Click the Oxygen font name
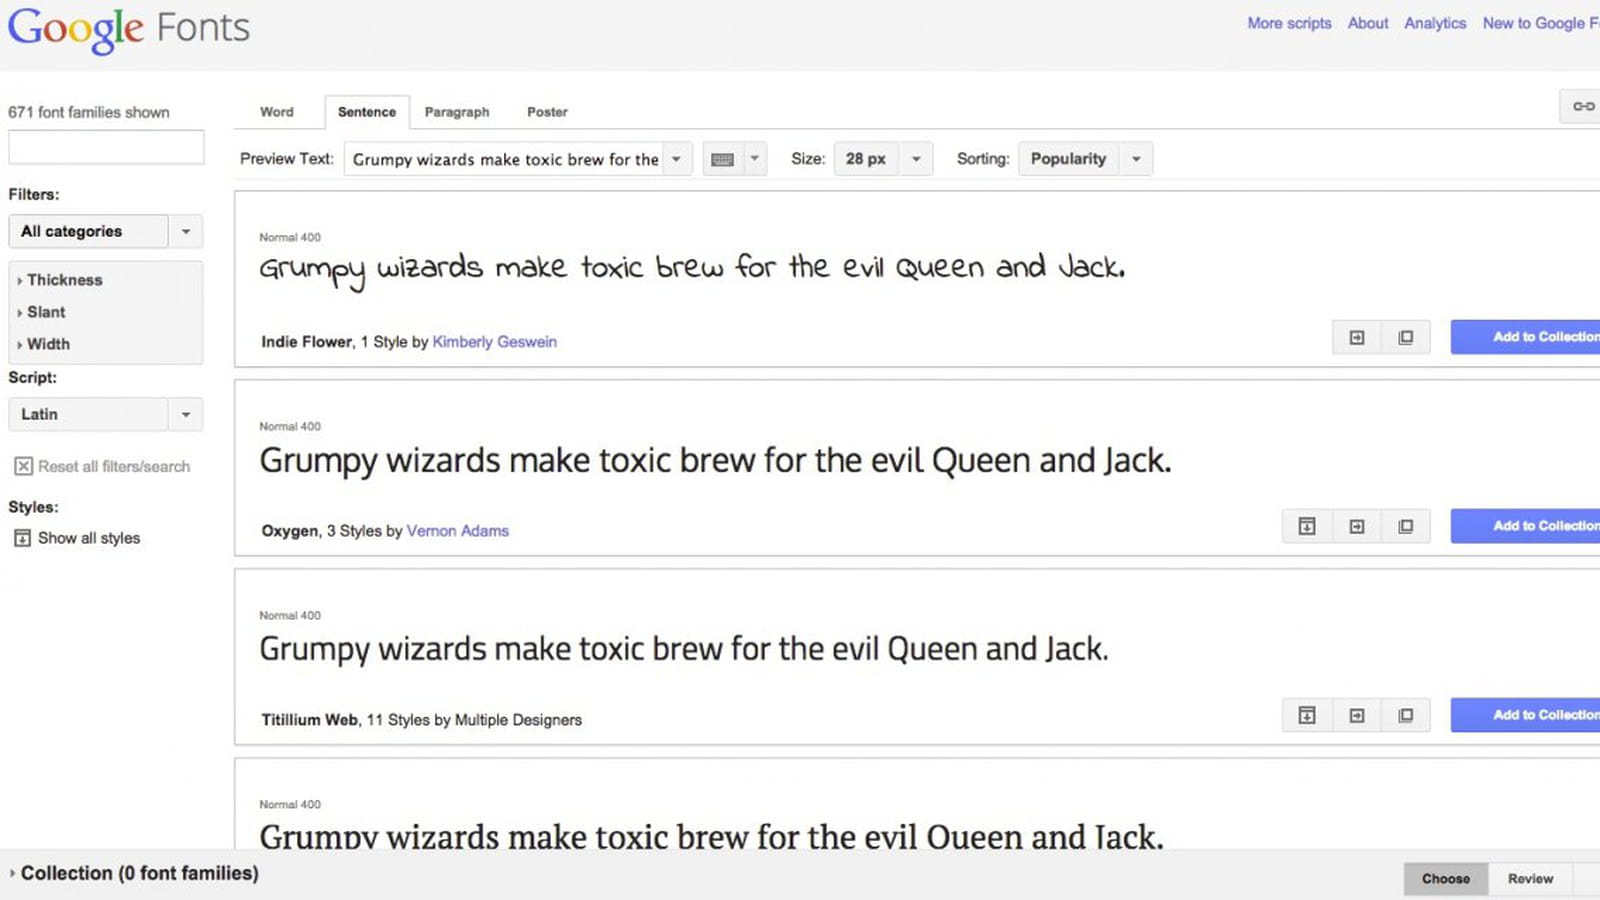1600x900 pixels. [x=290, y=531]
